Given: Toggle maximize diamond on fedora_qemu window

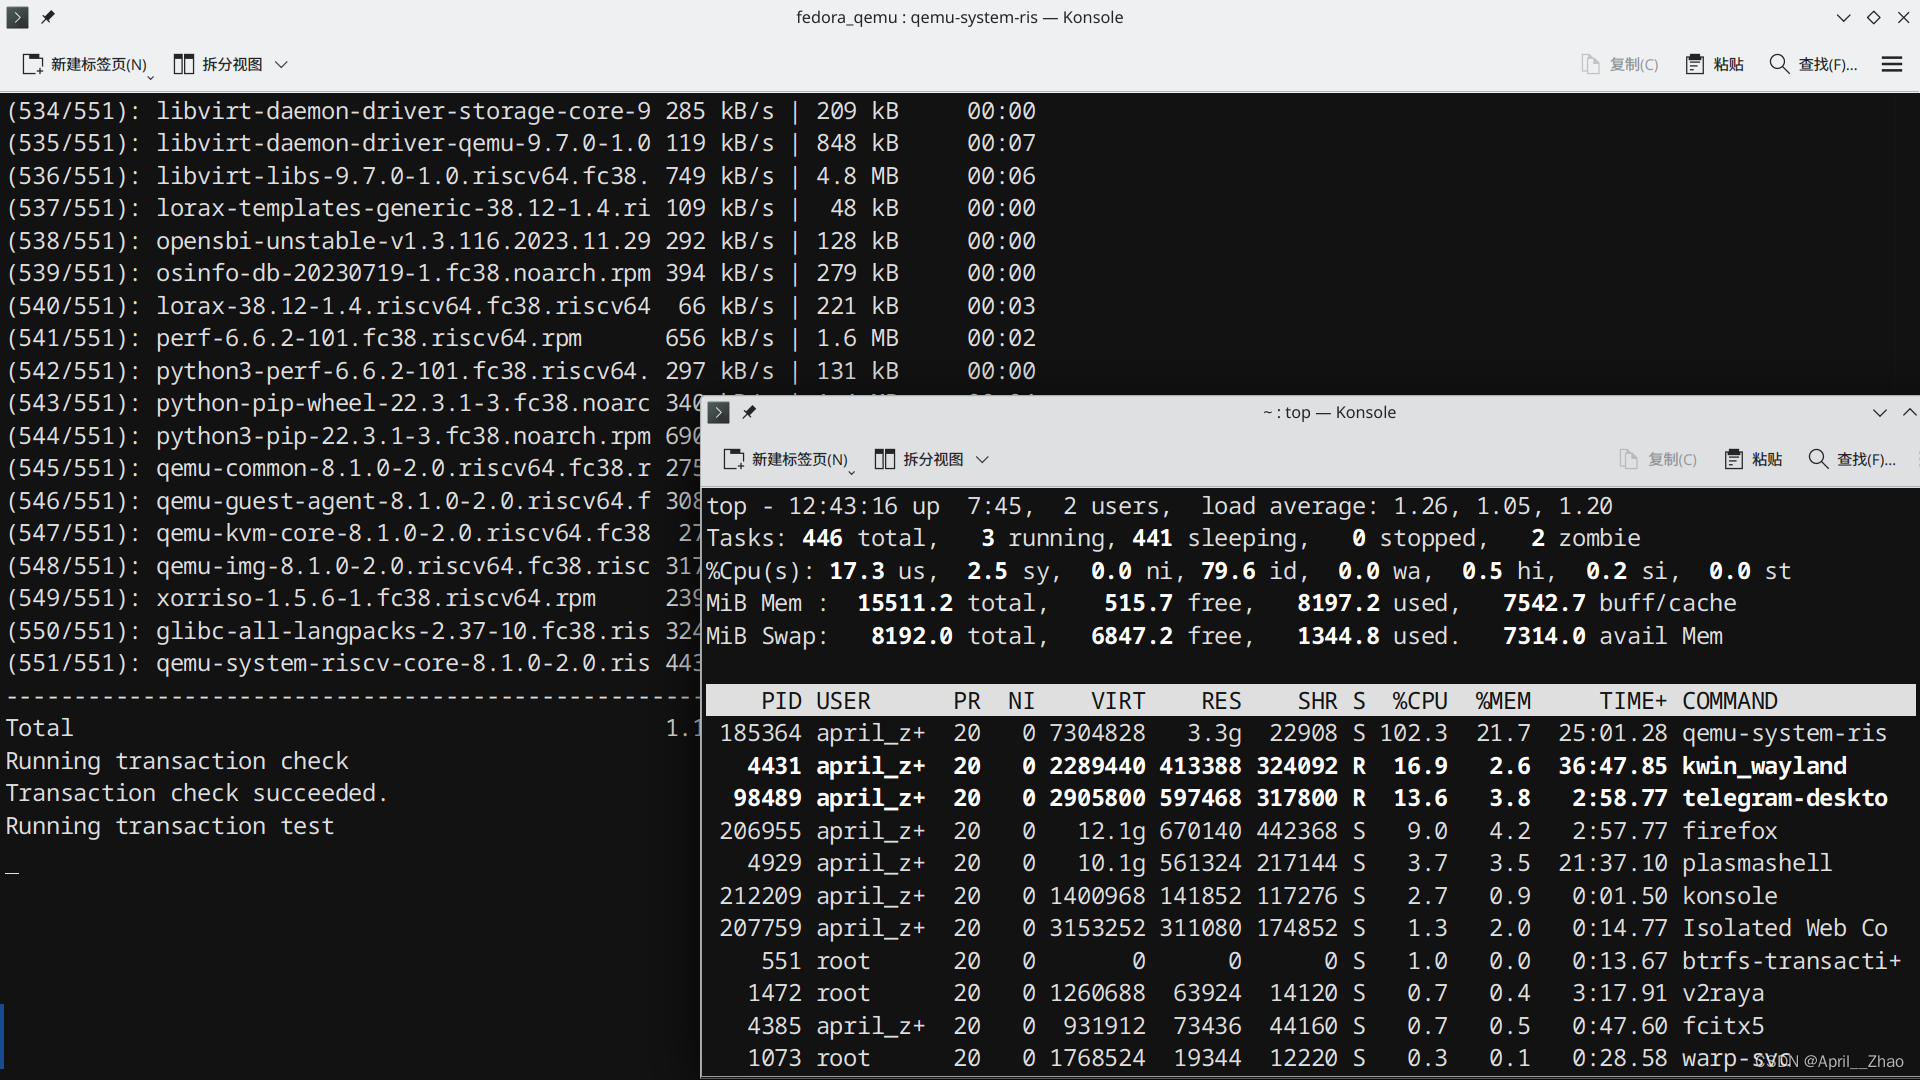Looking at the screenshot, I should [1873, 17].
